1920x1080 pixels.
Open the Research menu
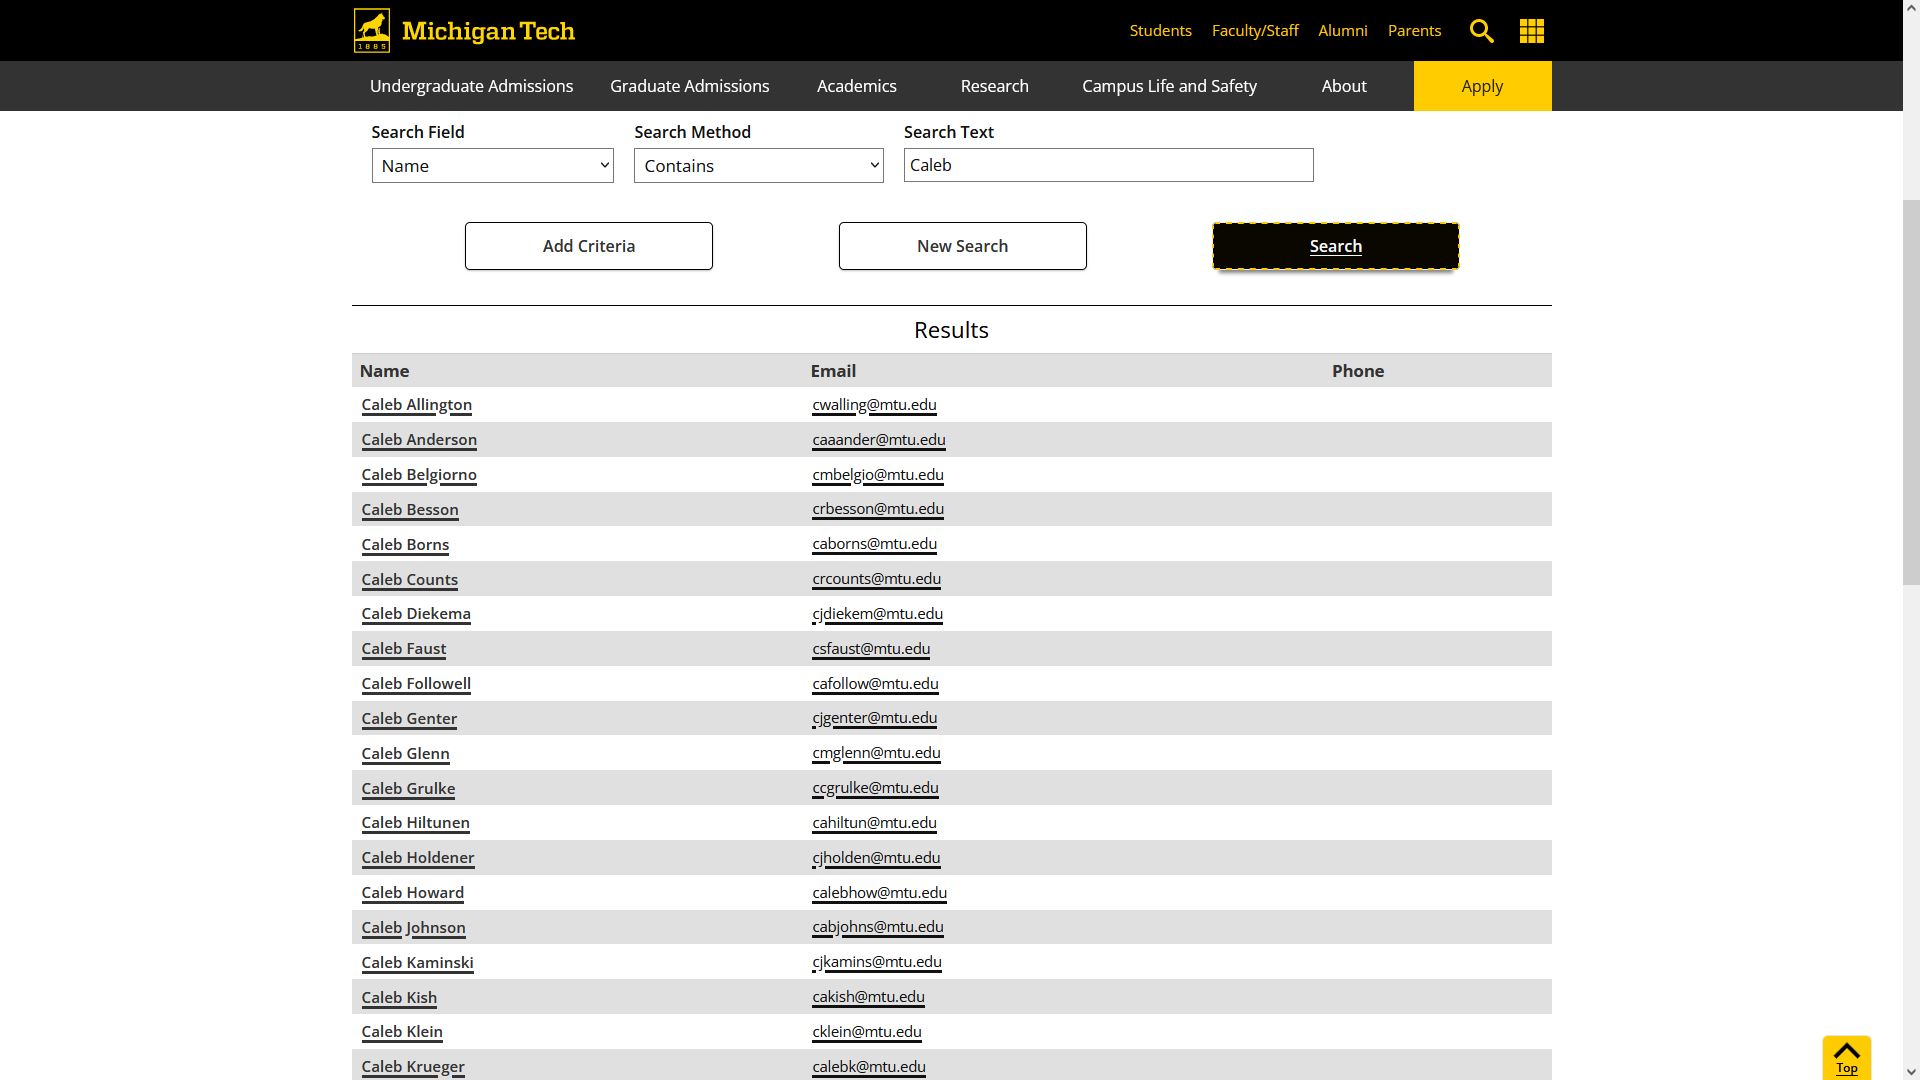(994, 86)
